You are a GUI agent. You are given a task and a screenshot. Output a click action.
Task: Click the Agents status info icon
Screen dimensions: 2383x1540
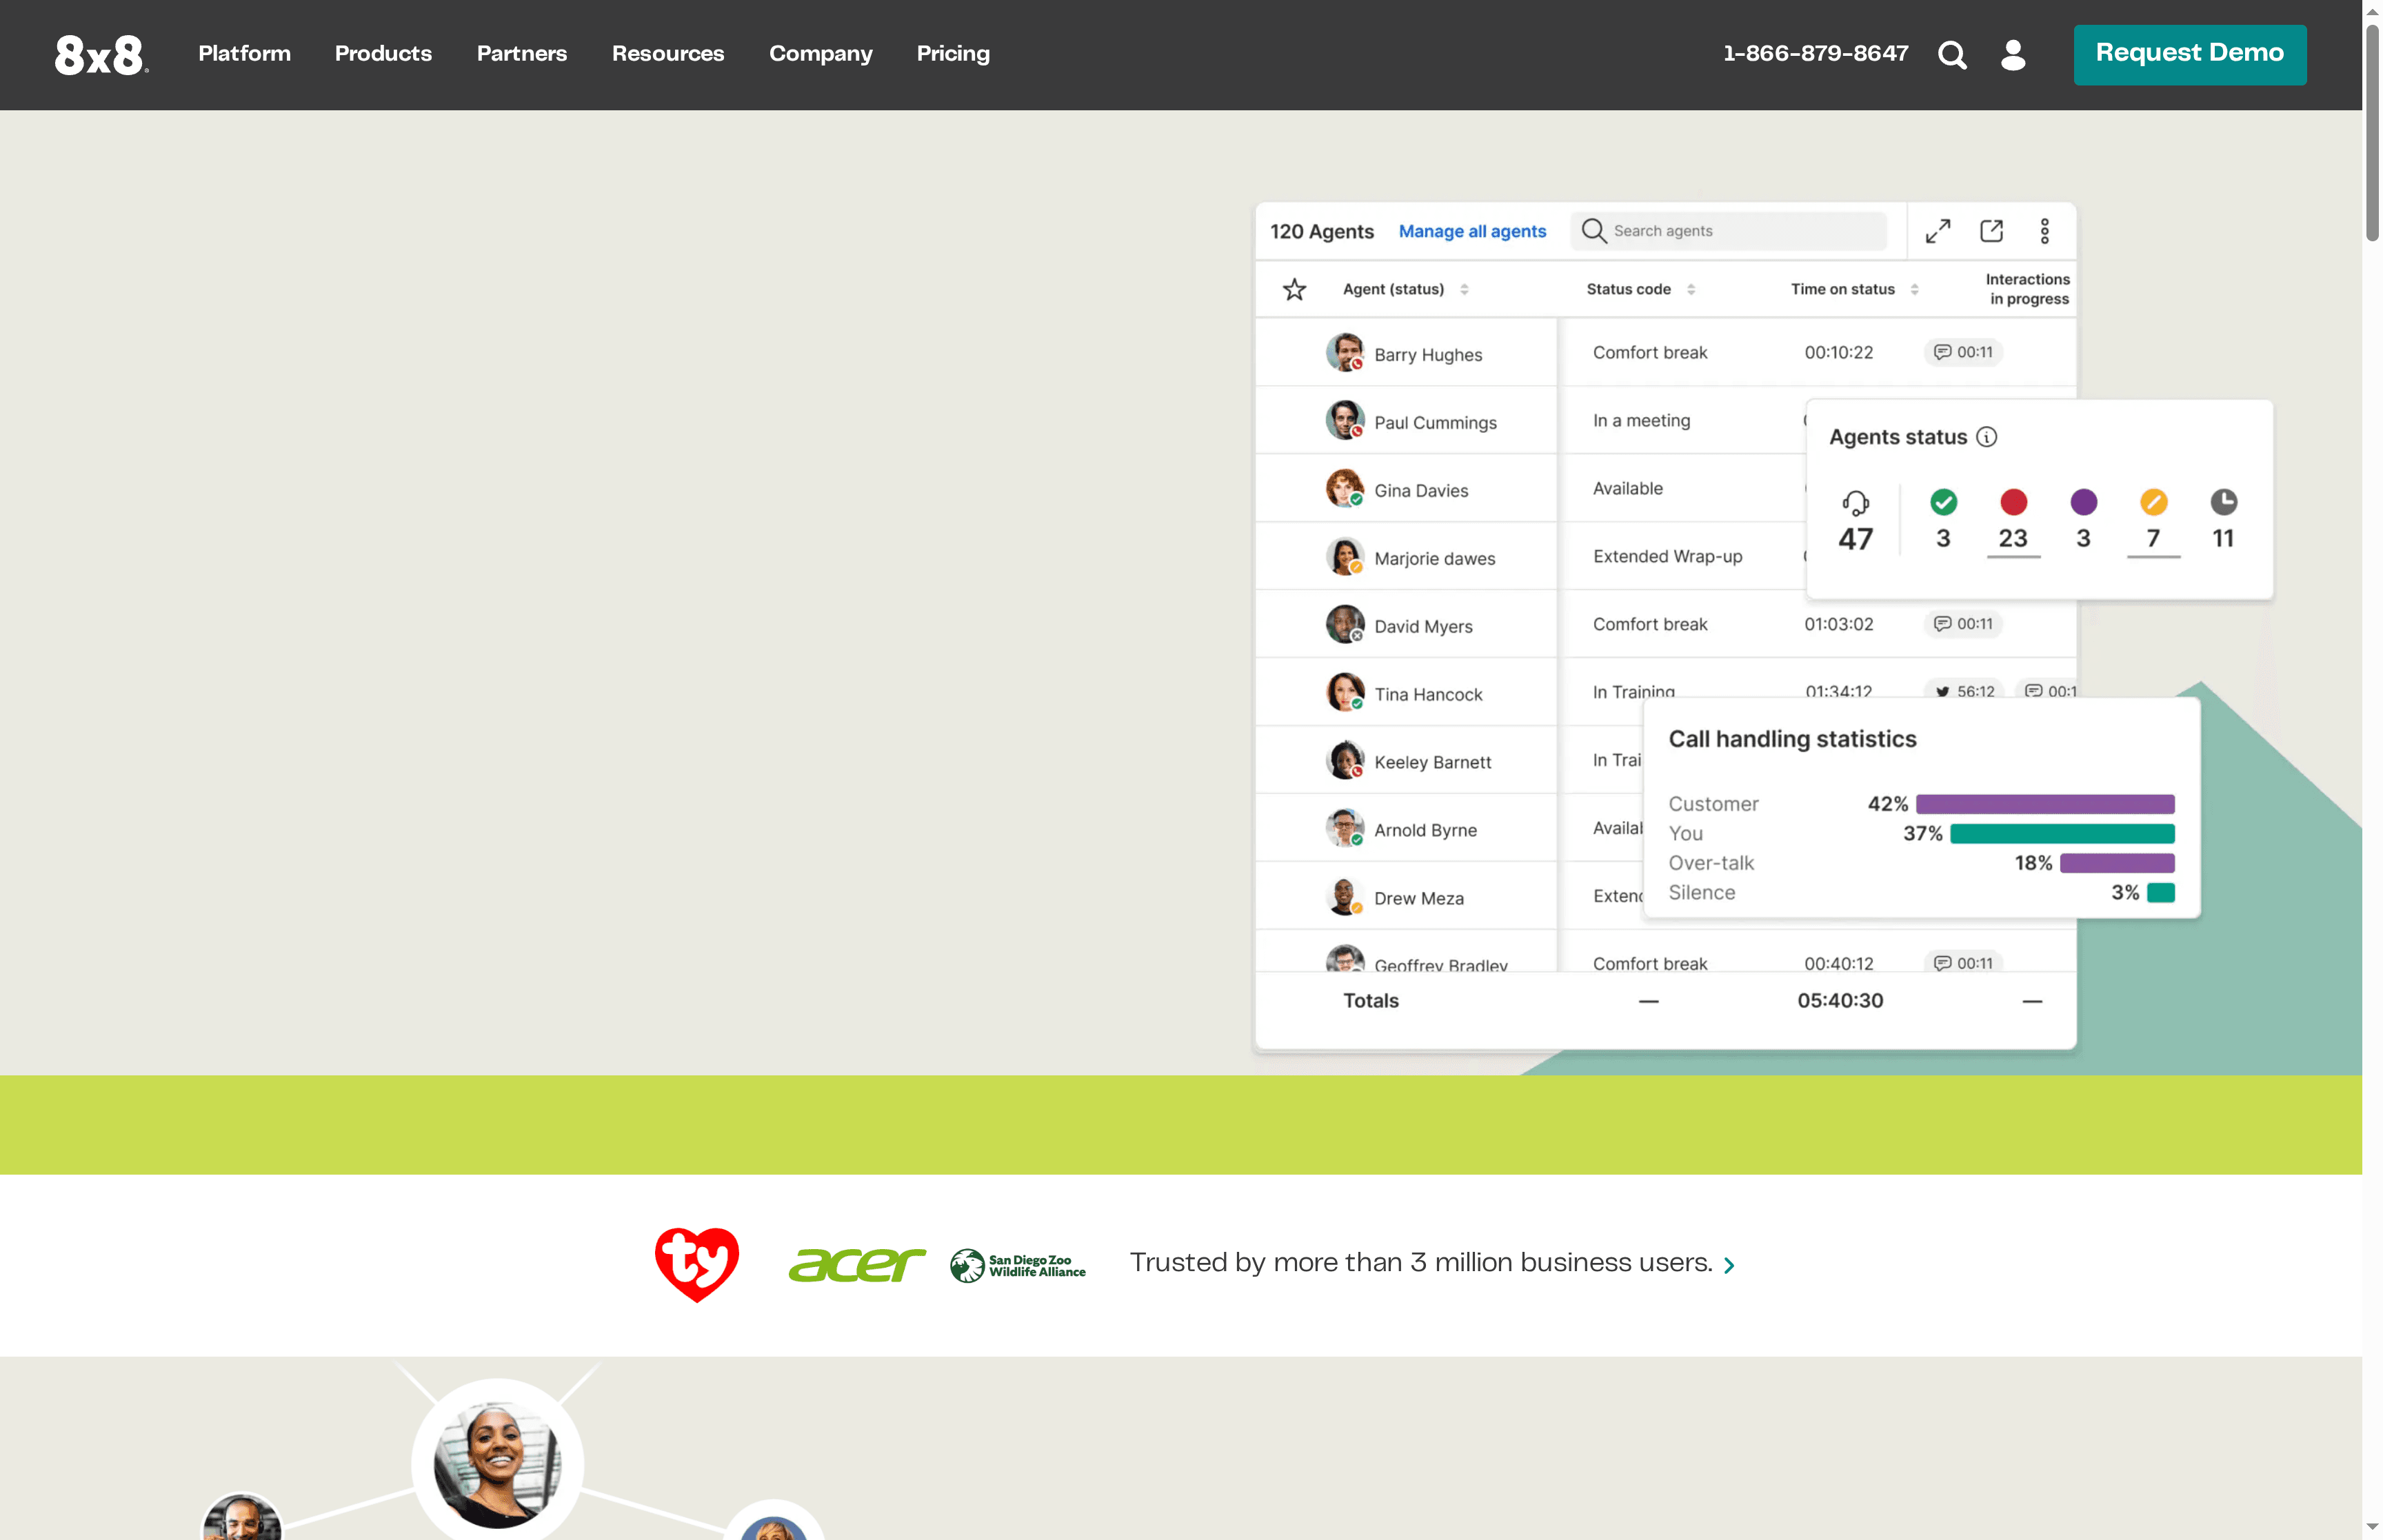(1986, 437)
